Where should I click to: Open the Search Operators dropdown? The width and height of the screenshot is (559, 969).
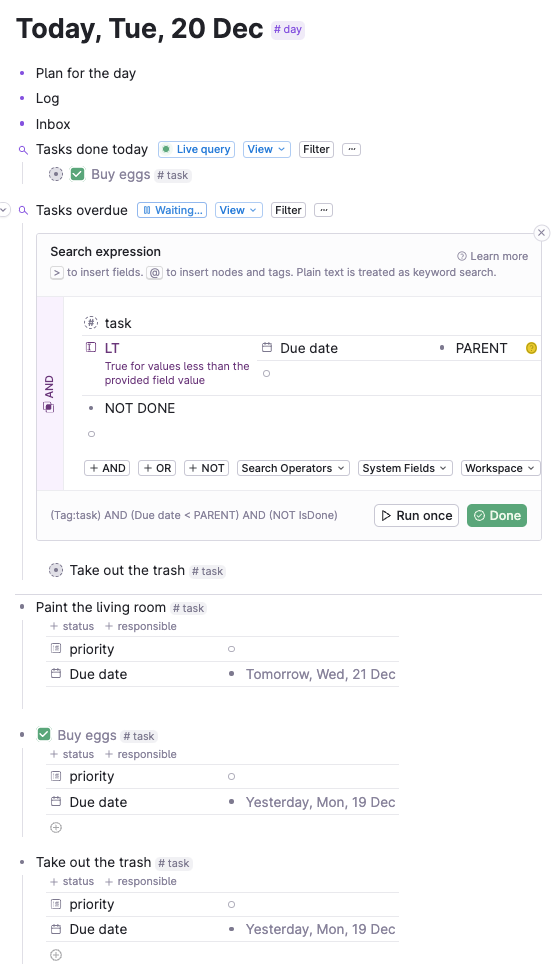pyautogui.click(x=293, y=468)
